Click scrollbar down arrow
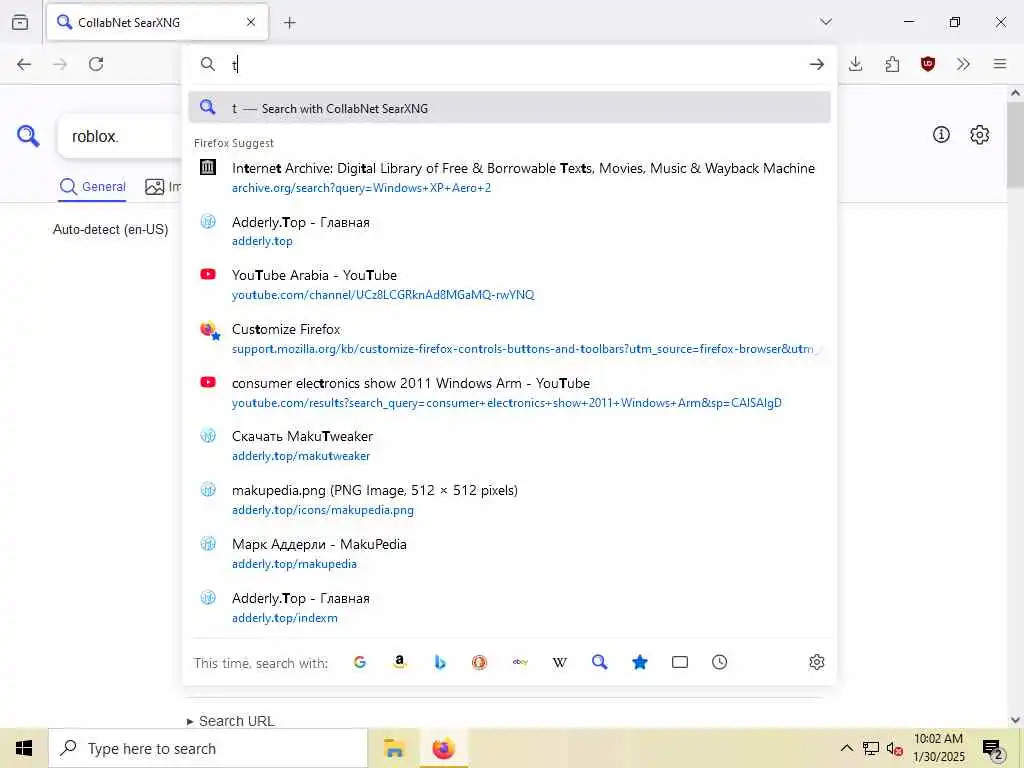The height and width of the screenshot is (768, 1024). (x=1015, y=720)
